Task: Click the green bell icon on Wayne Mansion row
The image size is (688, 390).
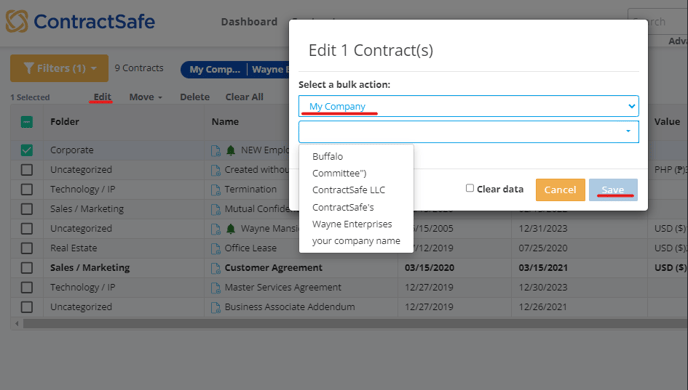Action: coord(230,229)
